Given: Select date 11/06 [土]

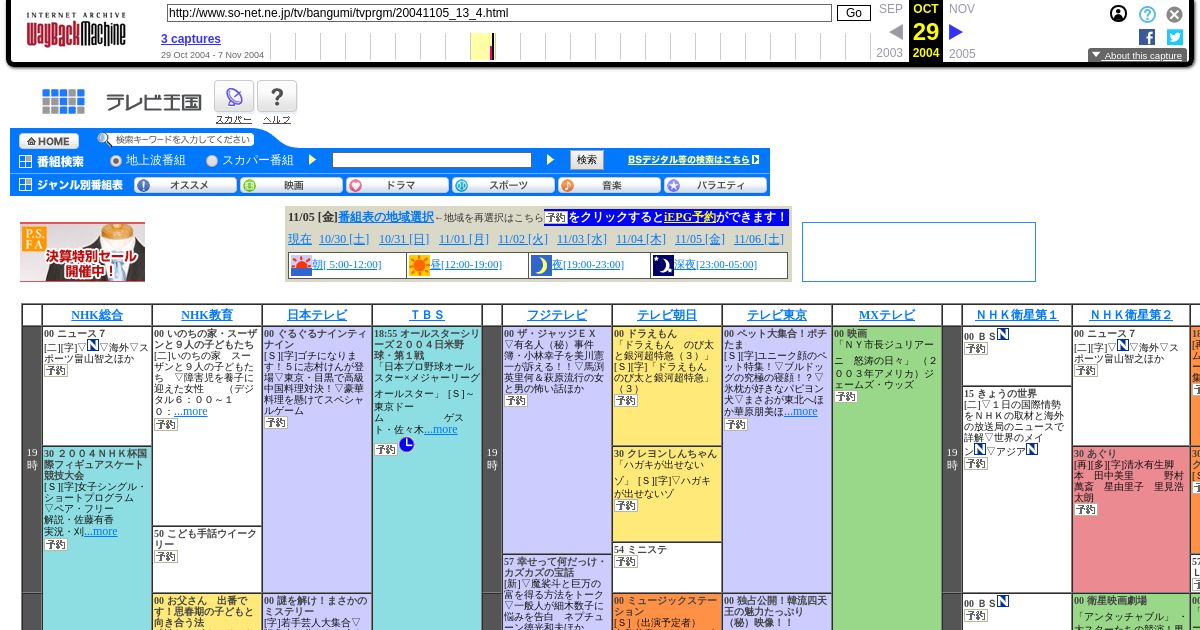Looking at the screenshot, I should pyautogui.click(x=759, y=239).
